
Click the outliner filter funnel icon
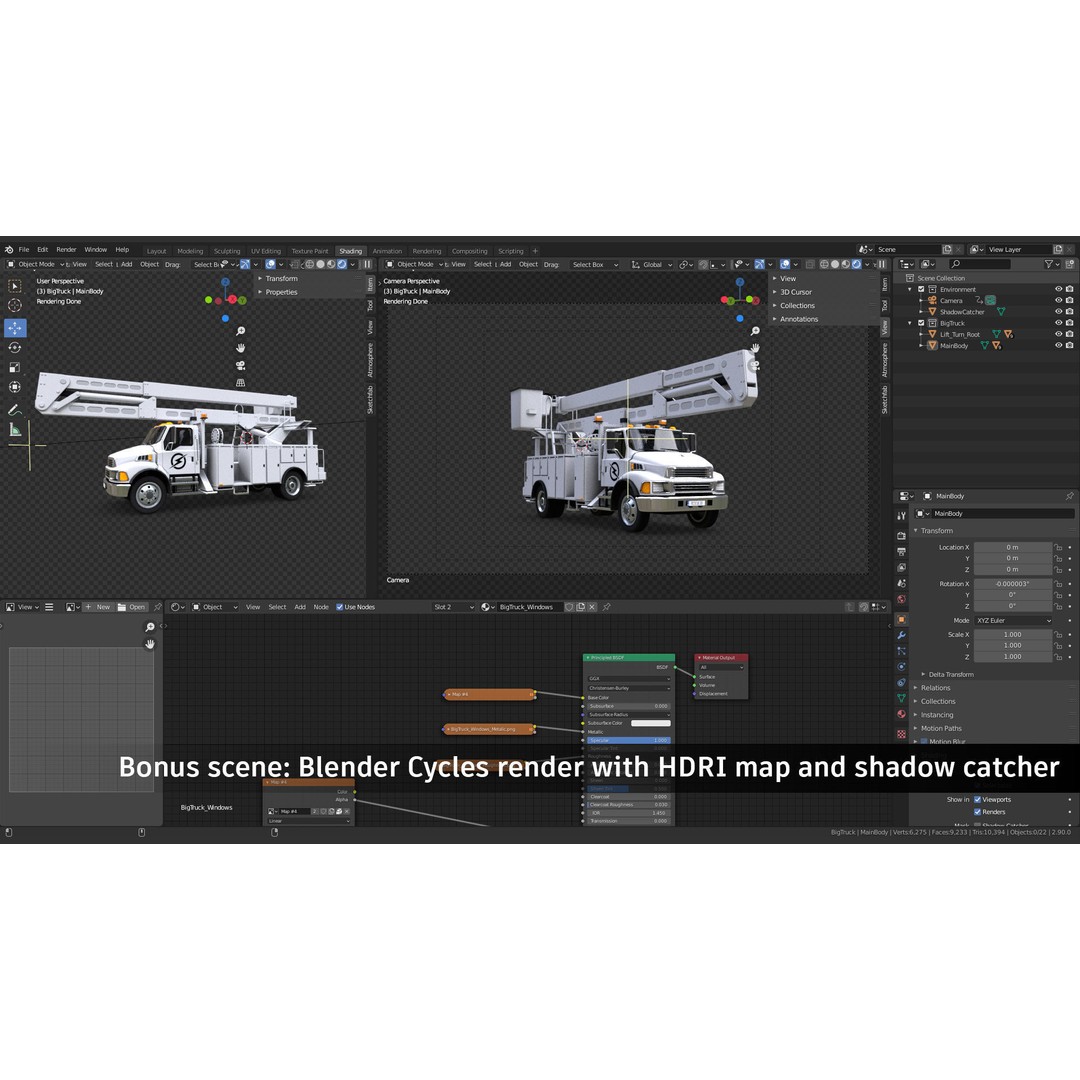(1049, 264)
